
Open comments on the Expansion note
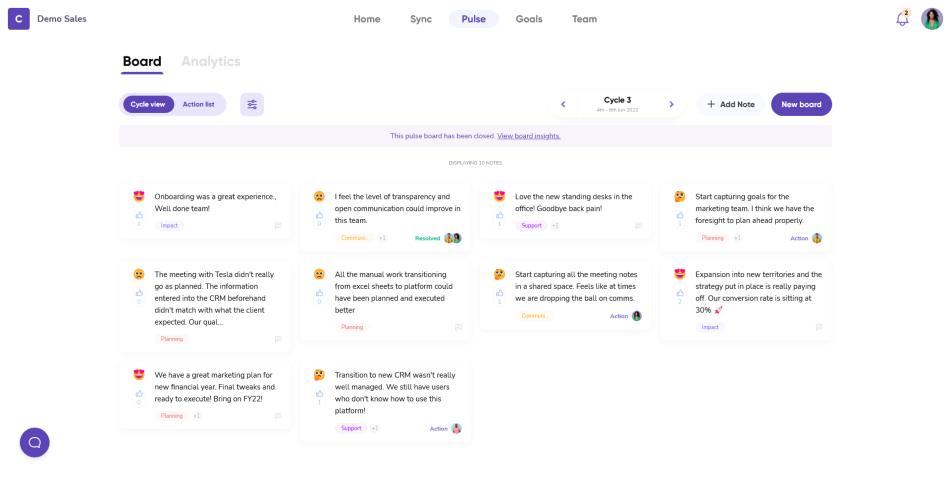tap(819, 327)
